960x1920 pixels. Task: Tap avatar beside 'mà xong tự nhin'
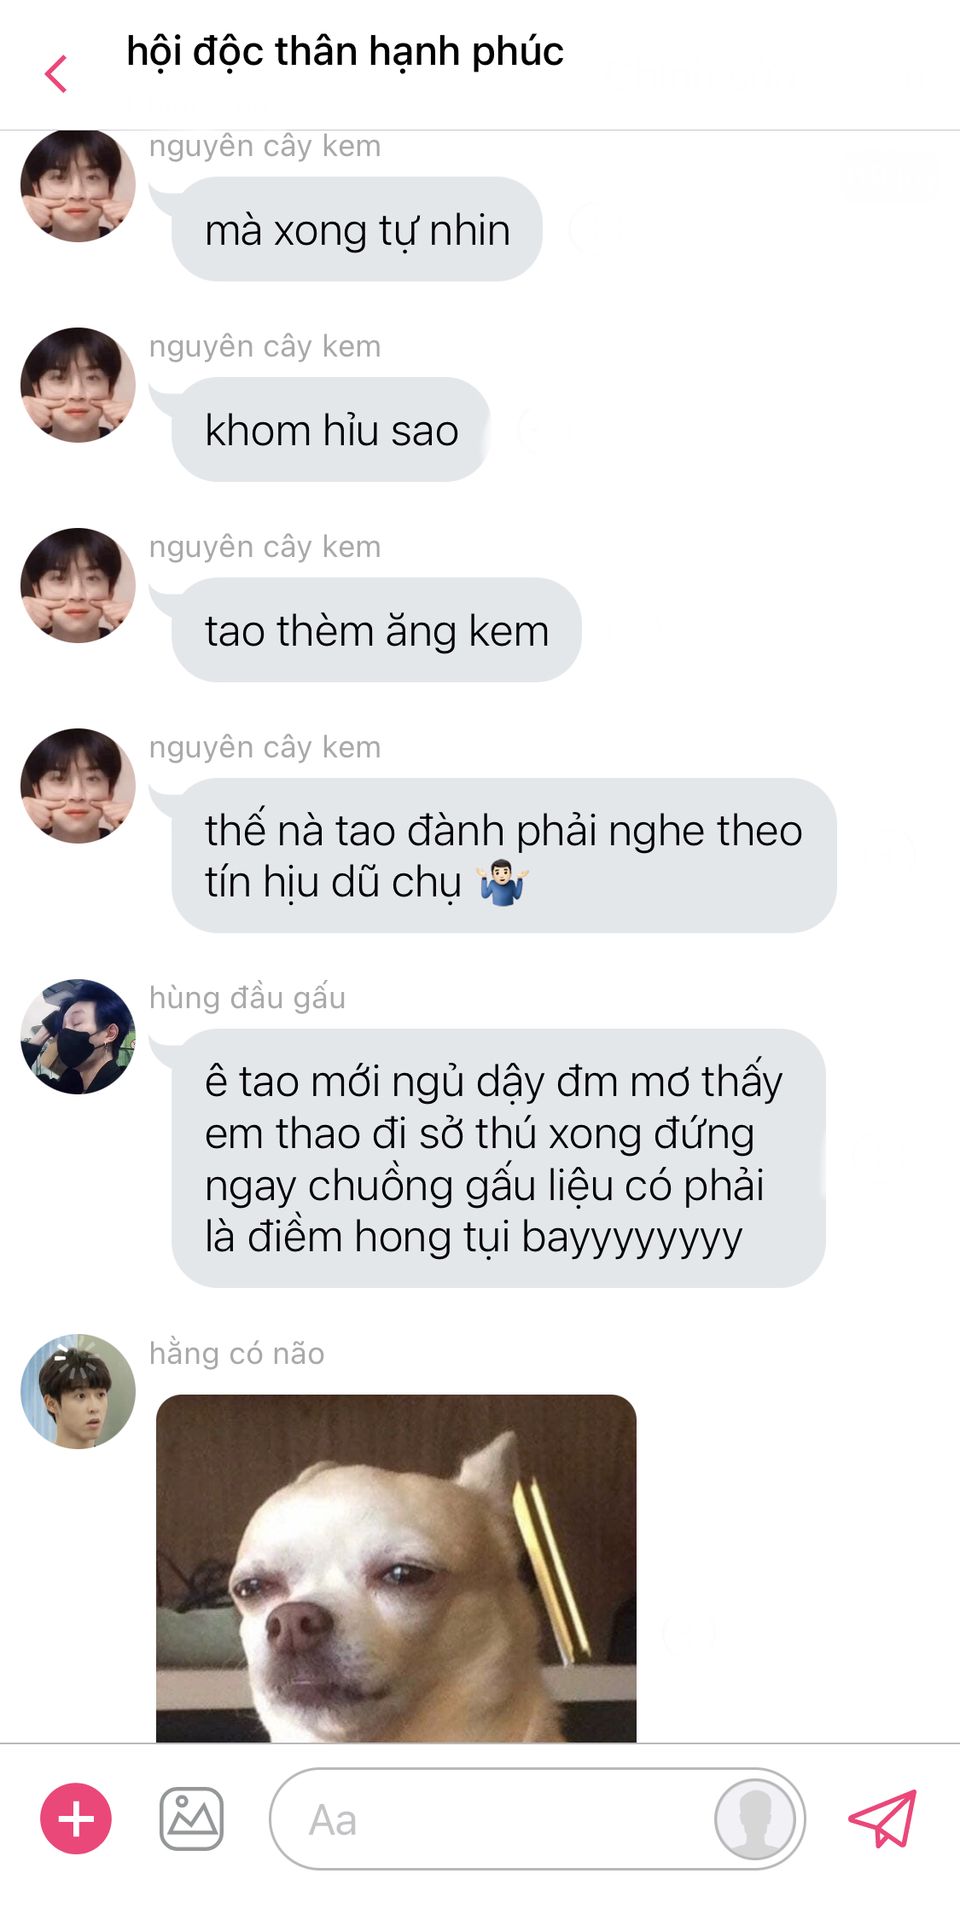[78, 185]
